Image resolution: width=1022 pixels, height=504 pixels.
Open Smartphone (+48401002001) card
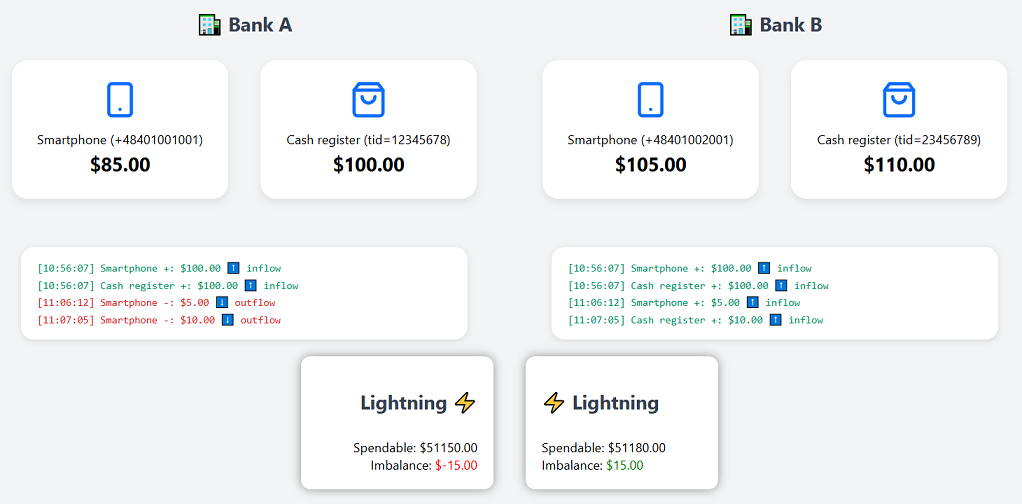tap(650, 129)
